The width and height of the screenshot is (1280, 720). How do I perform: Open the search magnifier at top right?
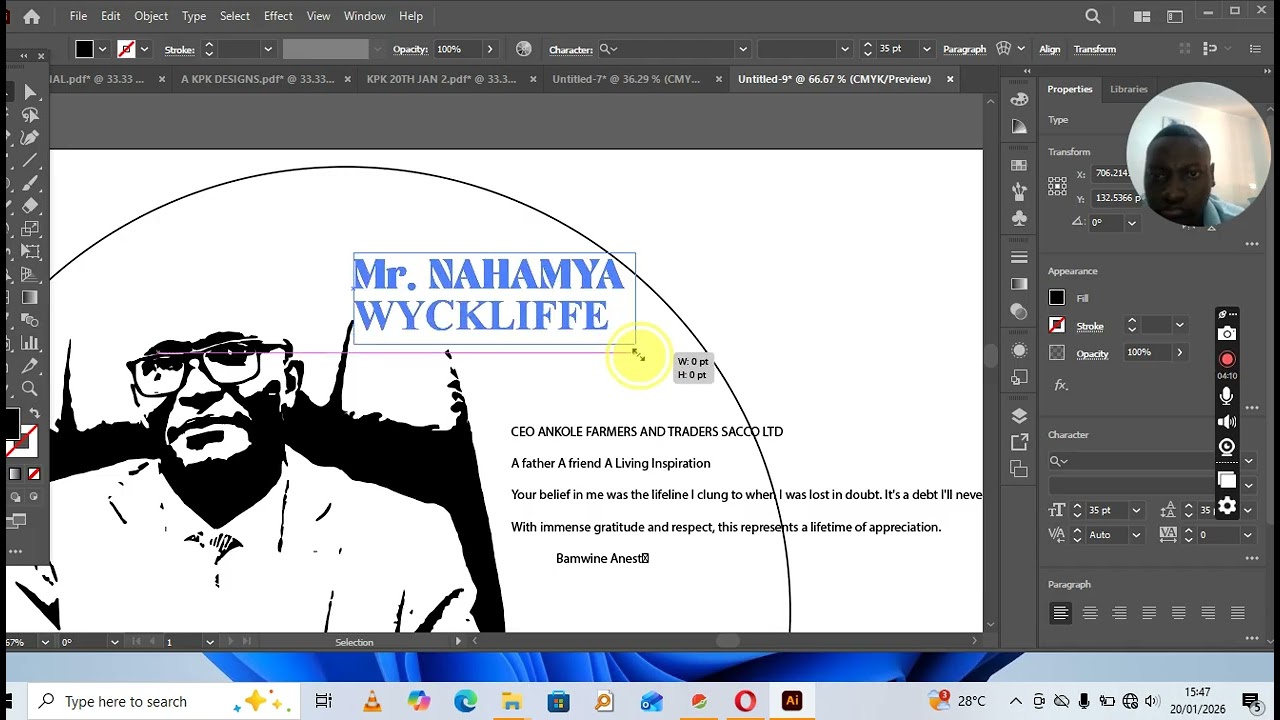[x=1093, y=16]
